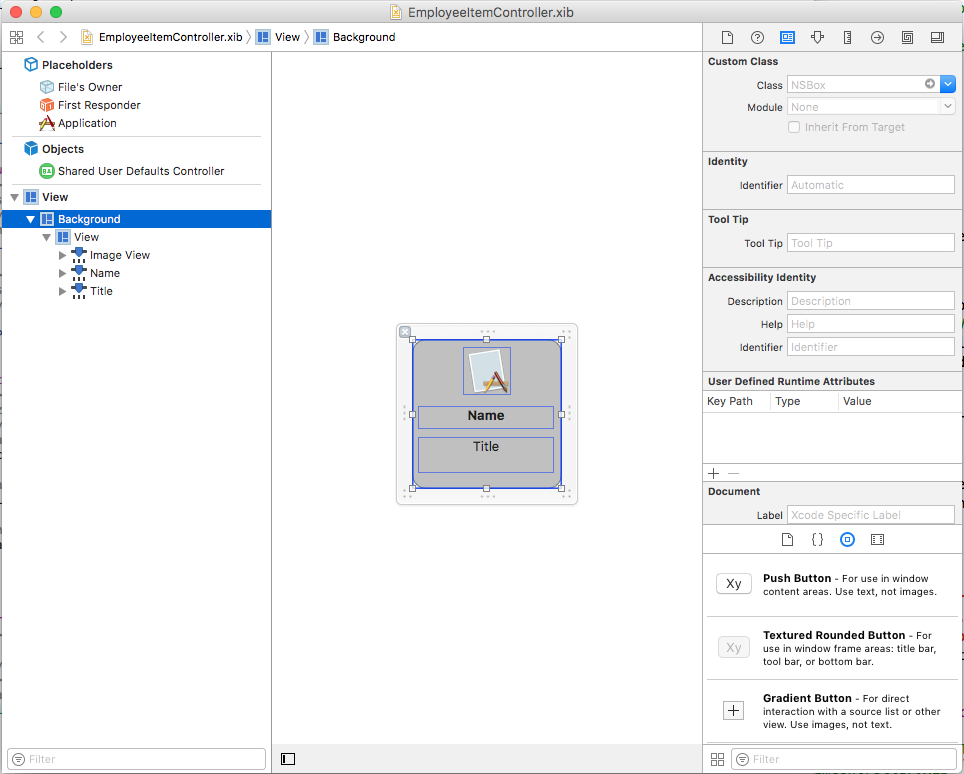Show the Object library
The image size is (964, 774).
click(847, 540)
